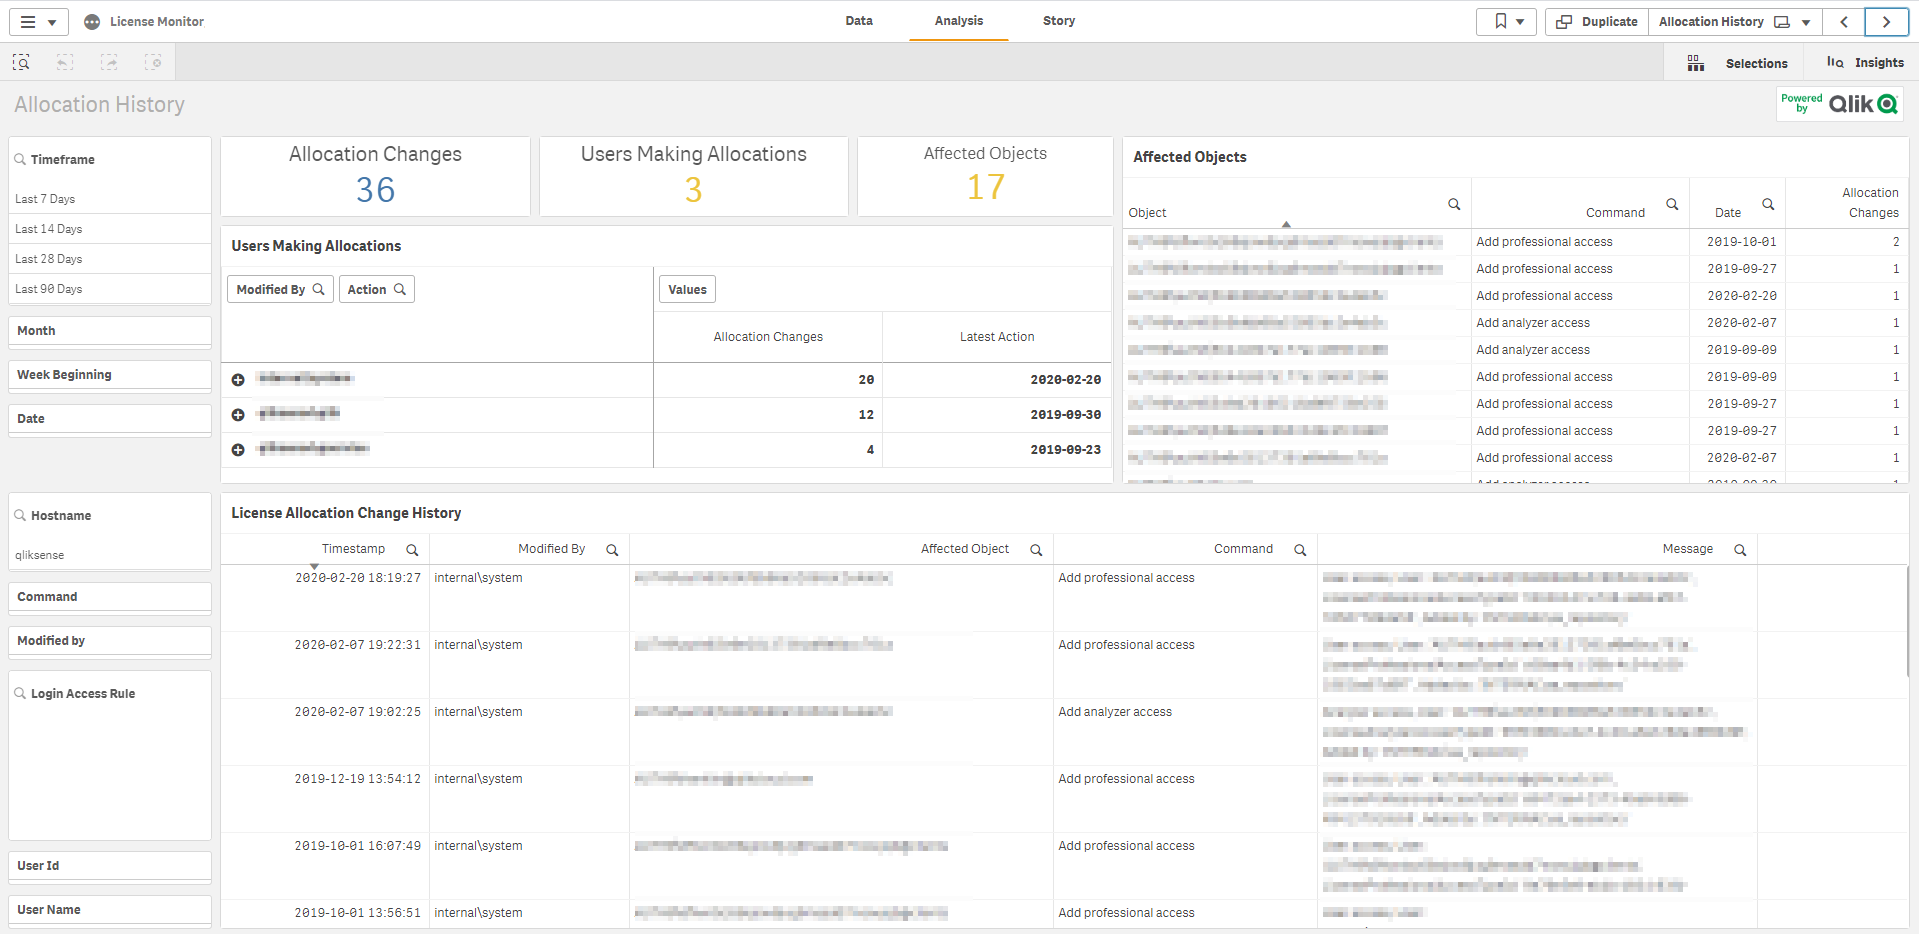Click the undo selection arrow icon
This screenshot has height=934, width=1919.
click(64, 61)
